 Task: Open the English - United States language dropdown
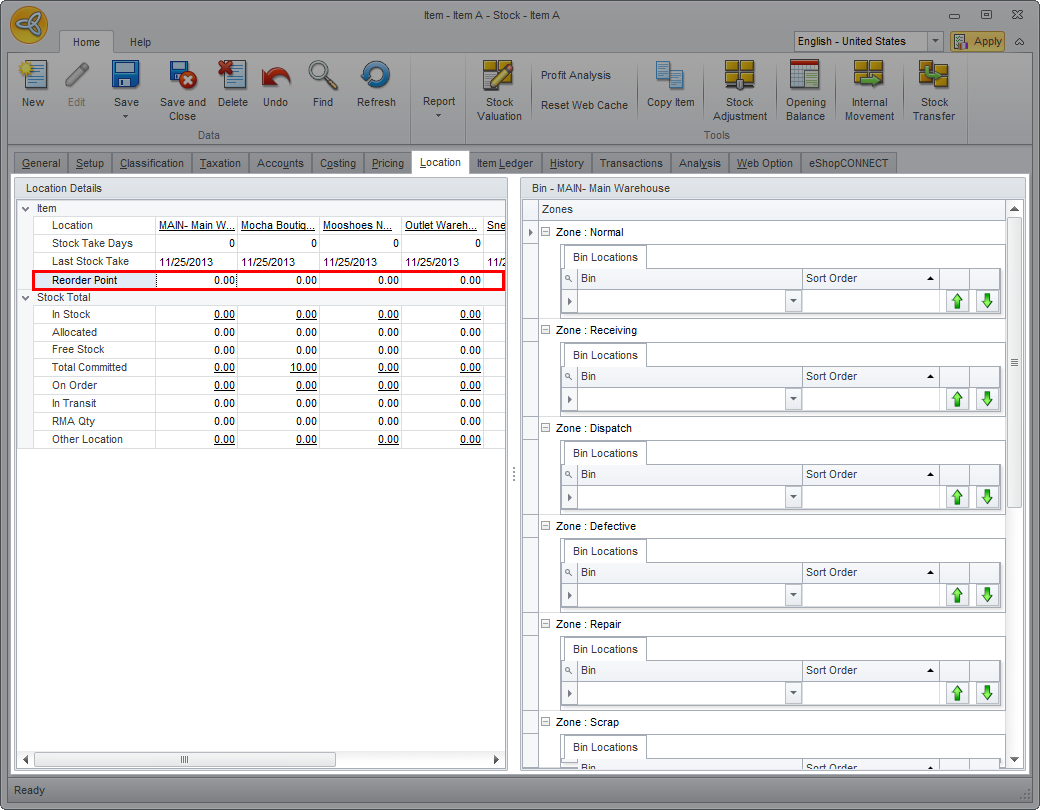pyautogui.click(x=935, y=41)
